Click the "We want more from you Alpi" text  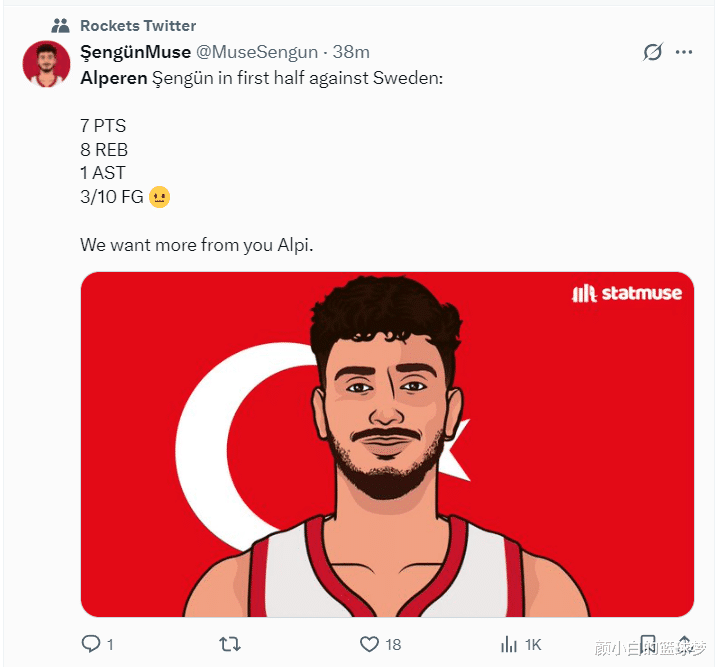coord(196,244)
